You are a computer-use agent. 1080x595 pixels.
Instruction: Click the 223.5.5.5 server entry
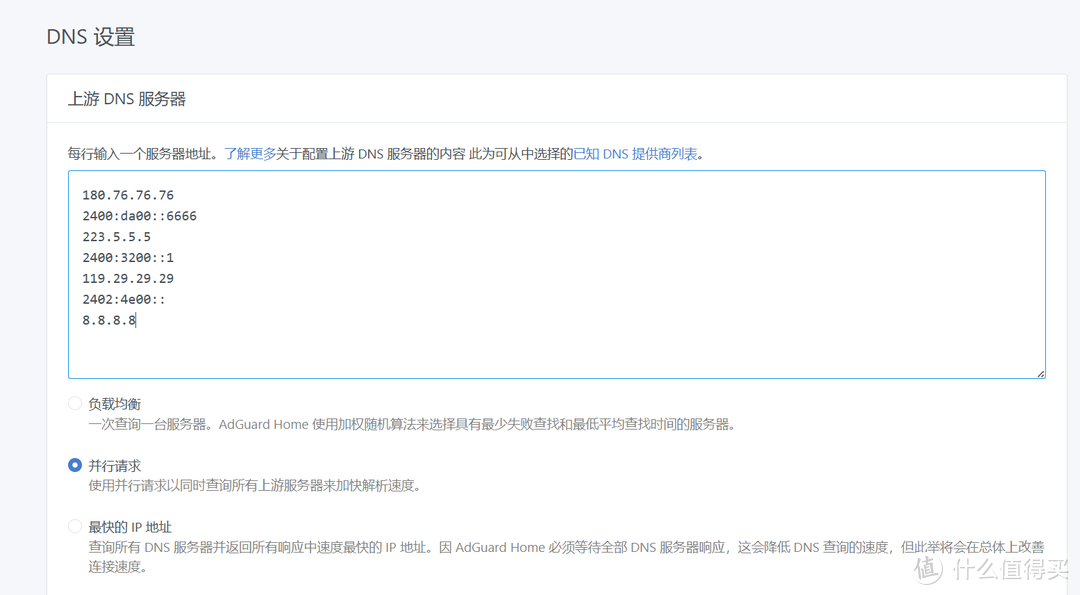(114, 236)
